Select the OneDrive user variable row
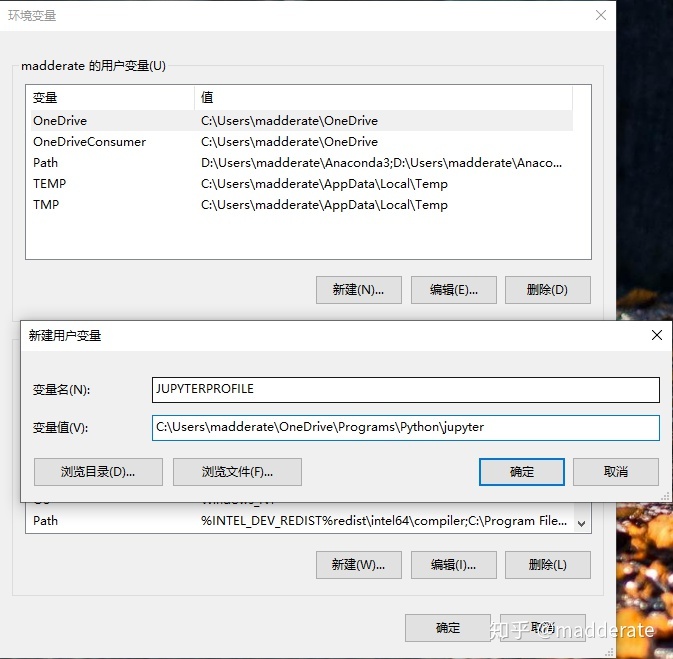Viewport: 673px width, 659px height. [x=303, y=121]
